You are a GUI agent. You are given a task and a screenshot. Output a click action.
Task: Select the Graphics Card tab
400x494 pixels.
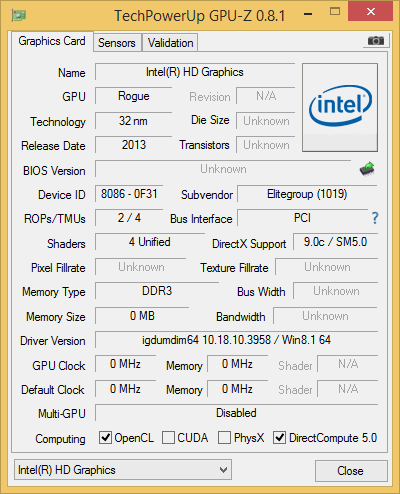pos(52,41)
